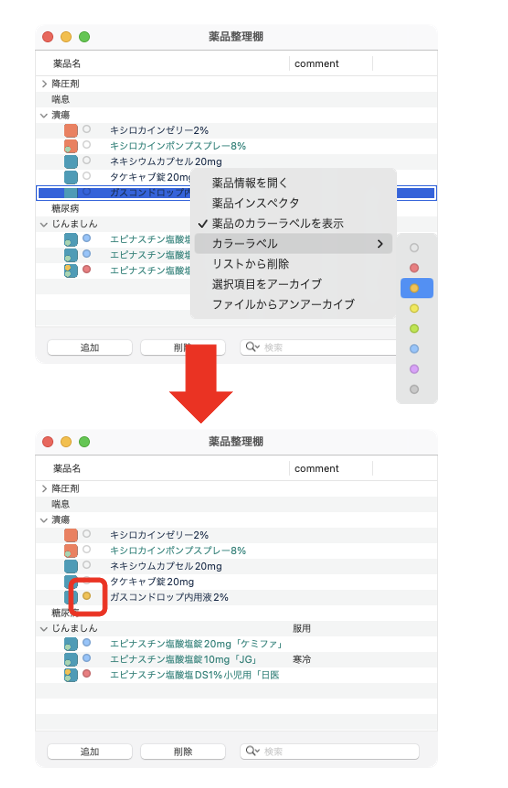
Task: Click empty color label of キシロカインポンプスプレー8%, upper window
Action: (87, 145)
